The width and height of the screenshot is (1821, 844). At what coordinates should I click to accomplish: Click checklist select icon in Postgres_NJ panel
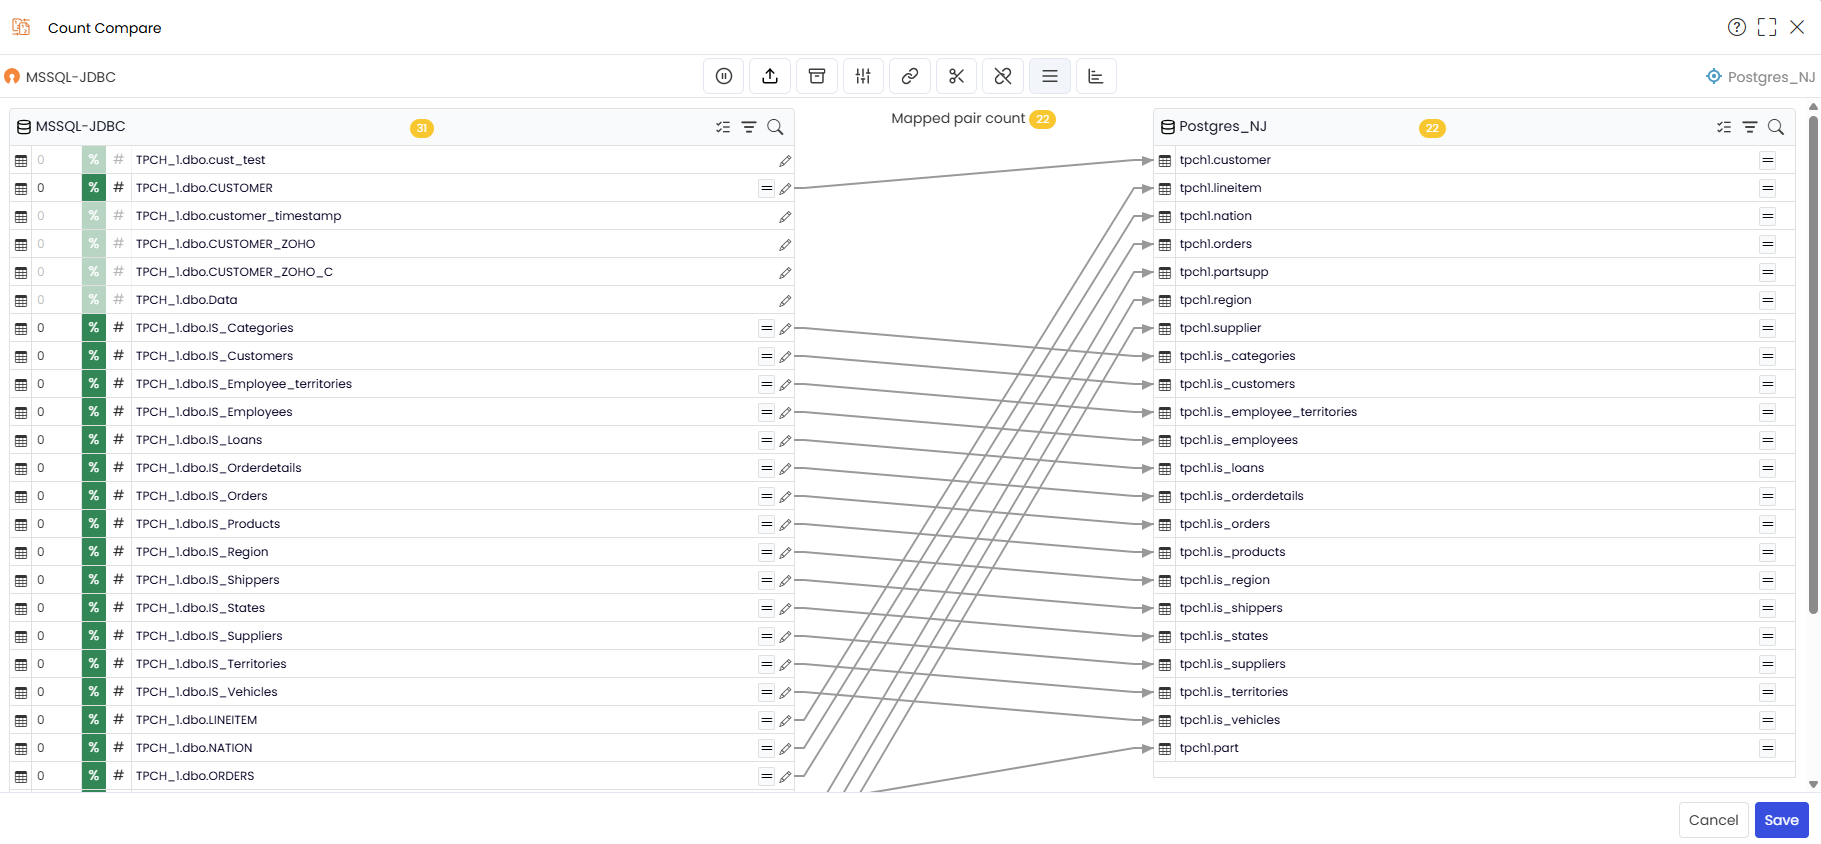[1724, 127]
